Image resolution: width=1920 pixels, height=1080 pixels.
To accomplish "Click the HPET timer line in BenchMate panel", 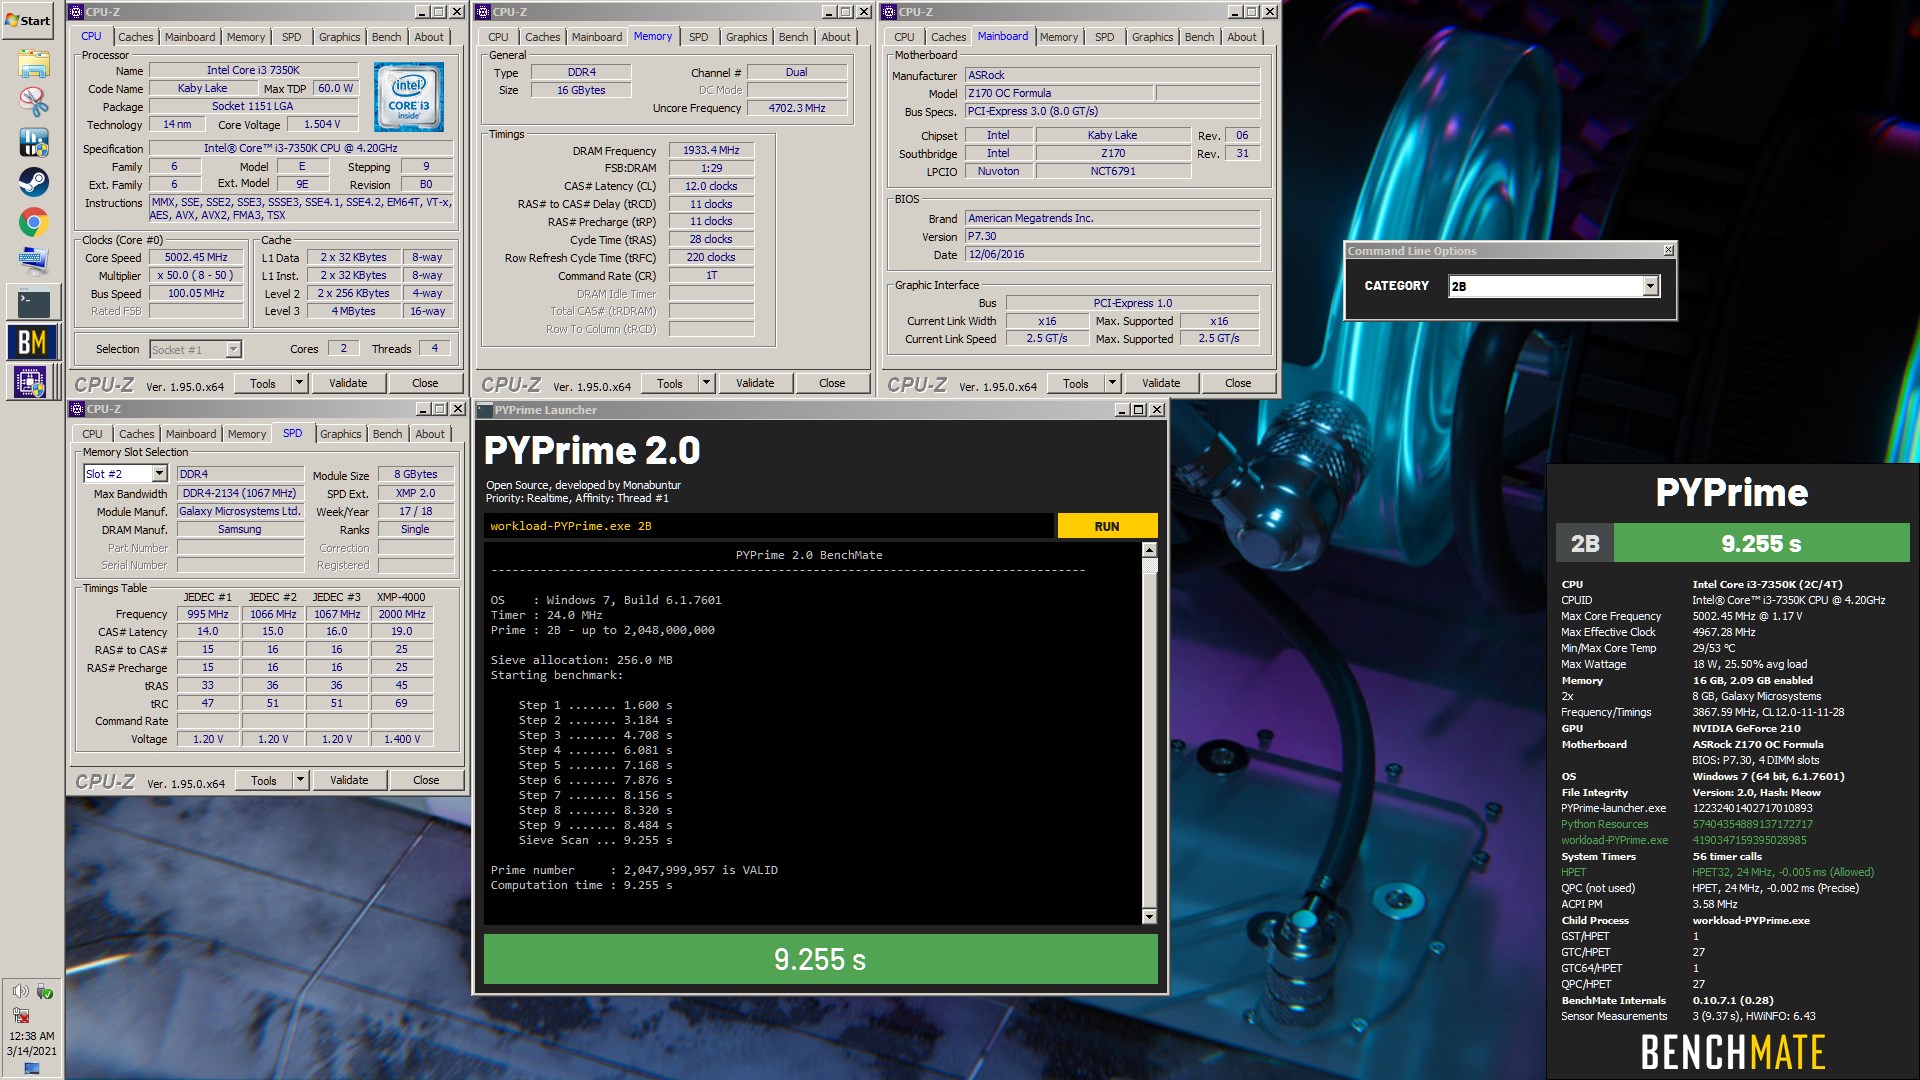I will point(1717,872).
